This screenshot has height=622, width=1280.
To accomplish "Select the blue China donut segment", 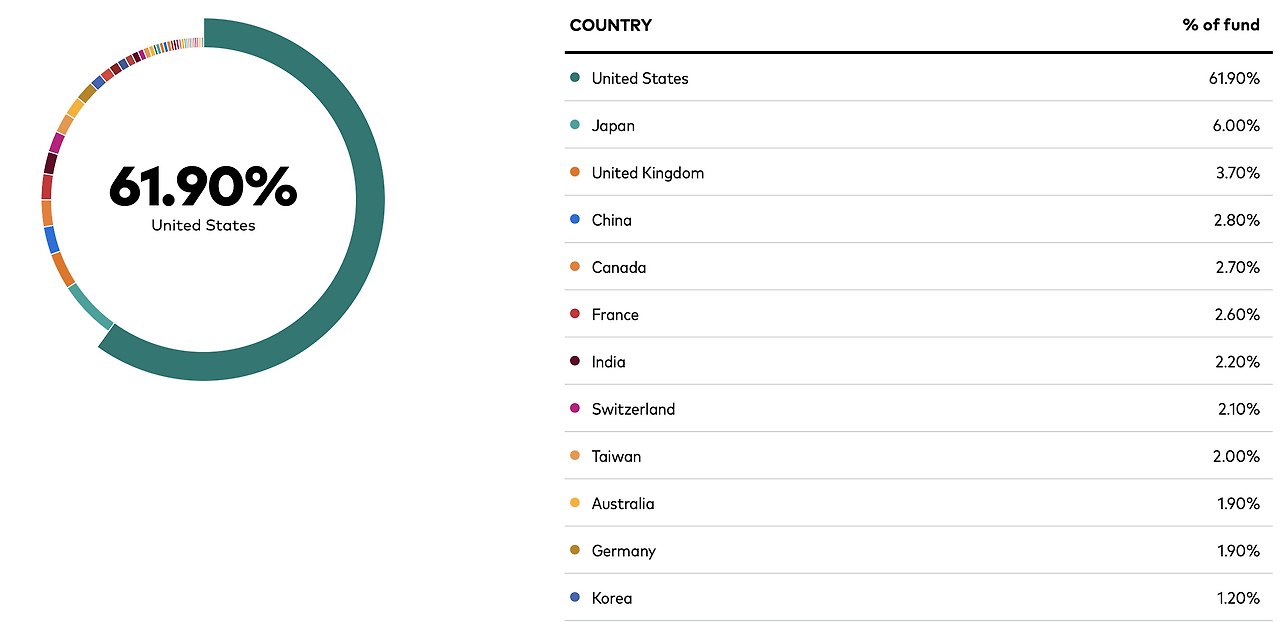I will (51, 240).
